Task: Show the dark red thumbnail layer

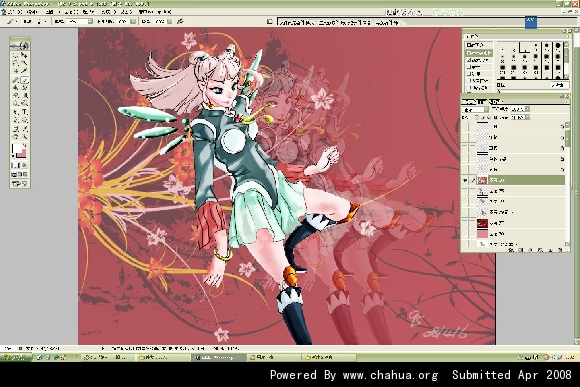Action: point(465,223)
